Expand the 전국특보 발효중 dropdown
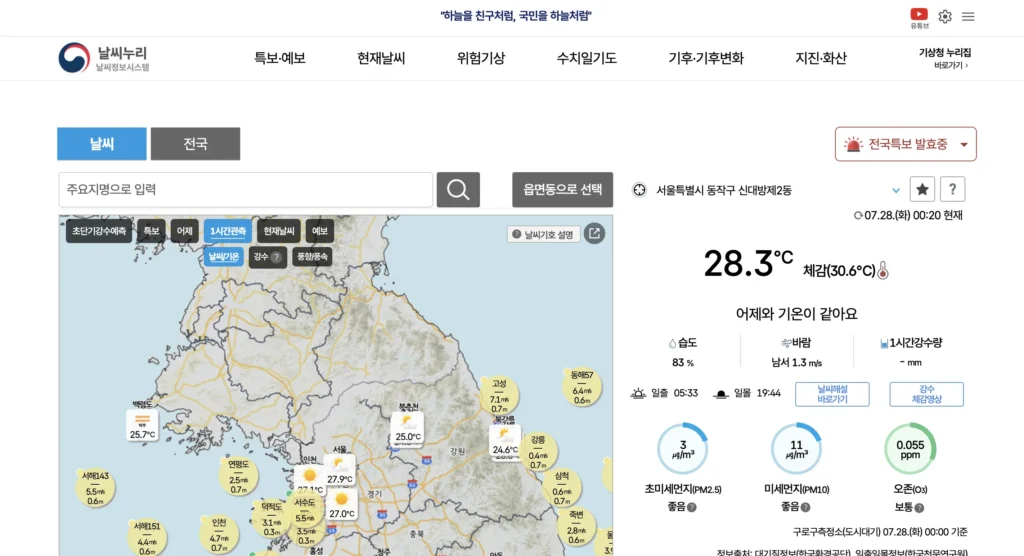Viewport: 1024px width, 556px height. [x=905, y=144]
